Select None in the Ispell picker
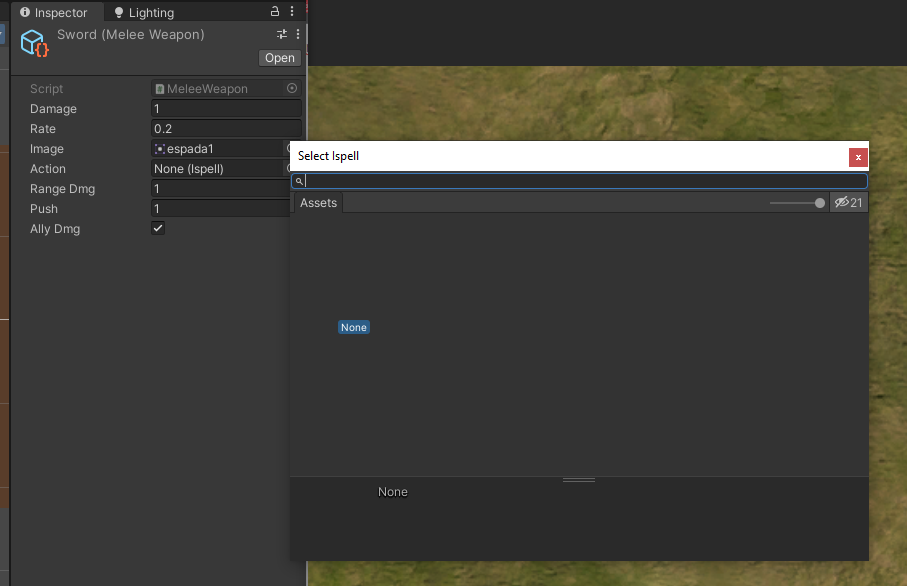Viewport: 907px width, 586px height. (x=353, y=327)
